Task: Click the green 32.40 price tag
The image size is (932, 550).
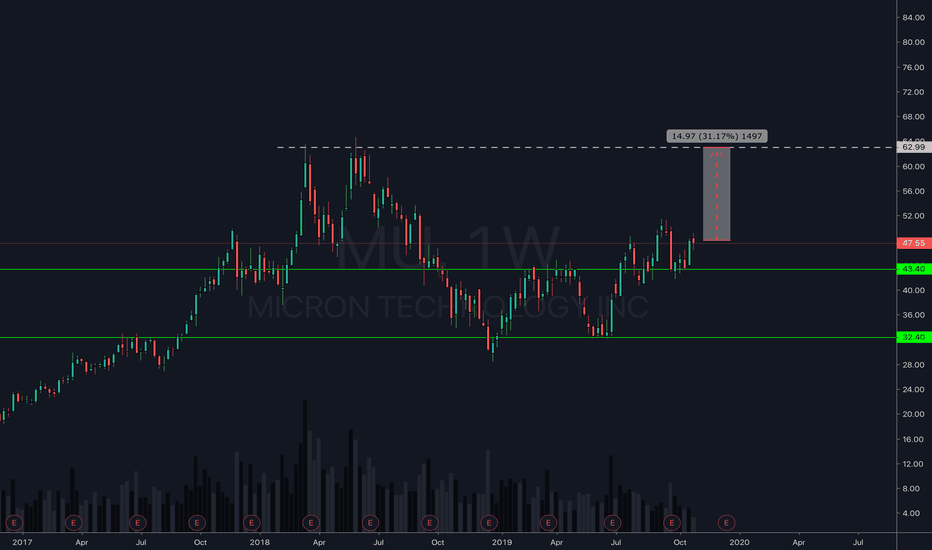Action: coord(914,337)
